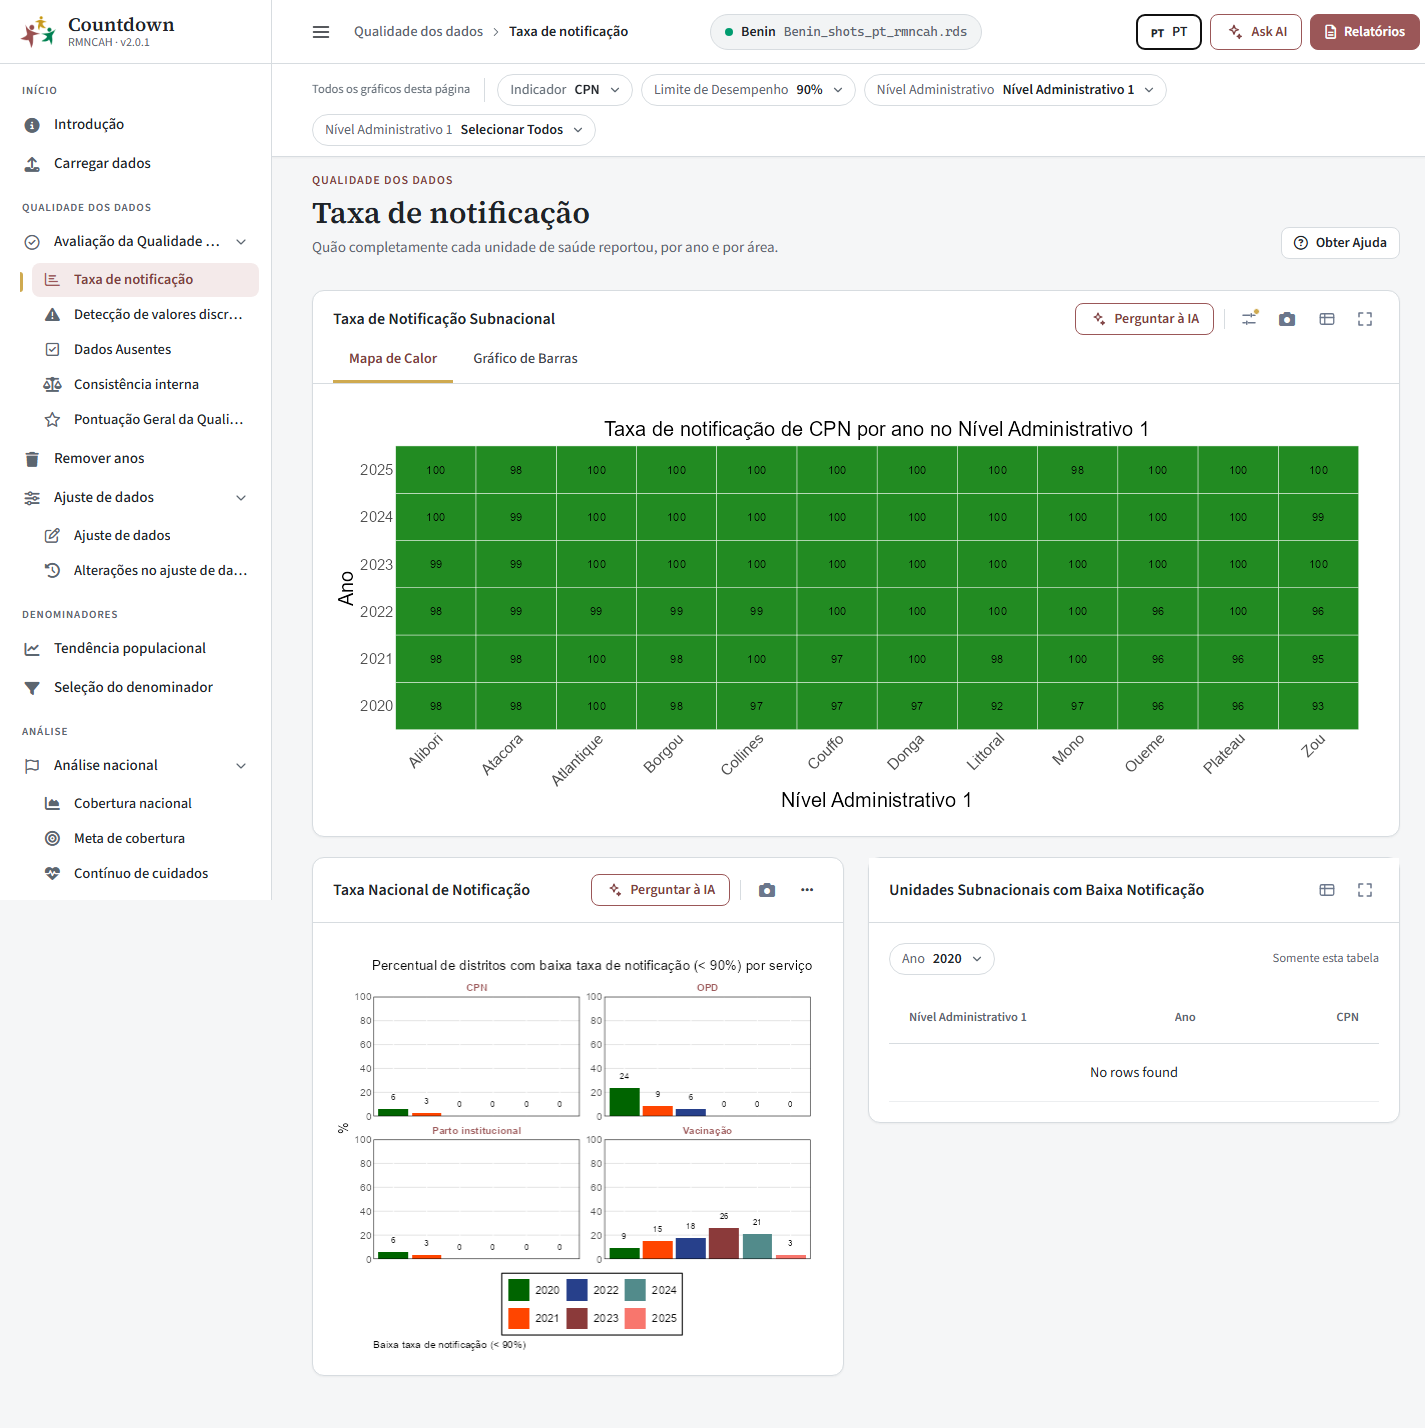This screenshot has height=1428, width=1425.
Task: Open chart settings sliders icon in Subnacional card
Action: coord(1249,319)
